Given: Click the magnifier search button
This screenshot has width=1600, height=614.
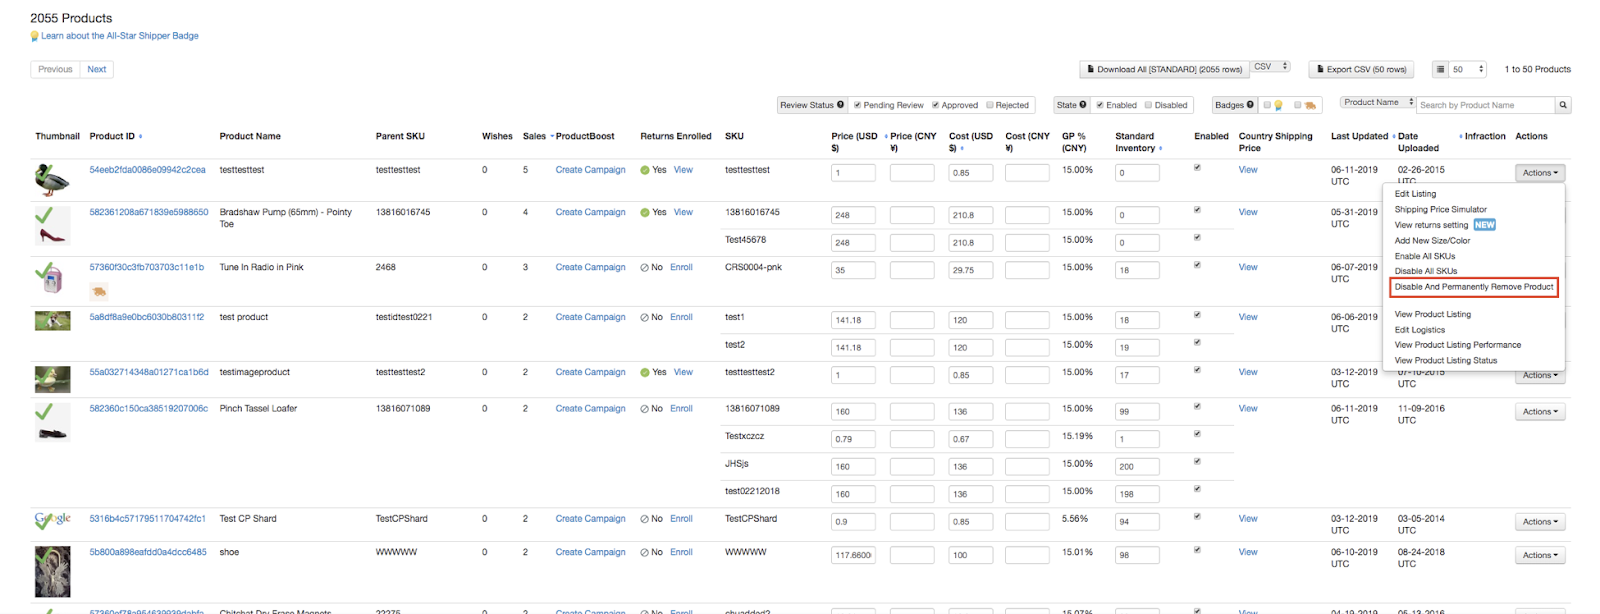Looking at the screenshot, I should point(1563,105).
